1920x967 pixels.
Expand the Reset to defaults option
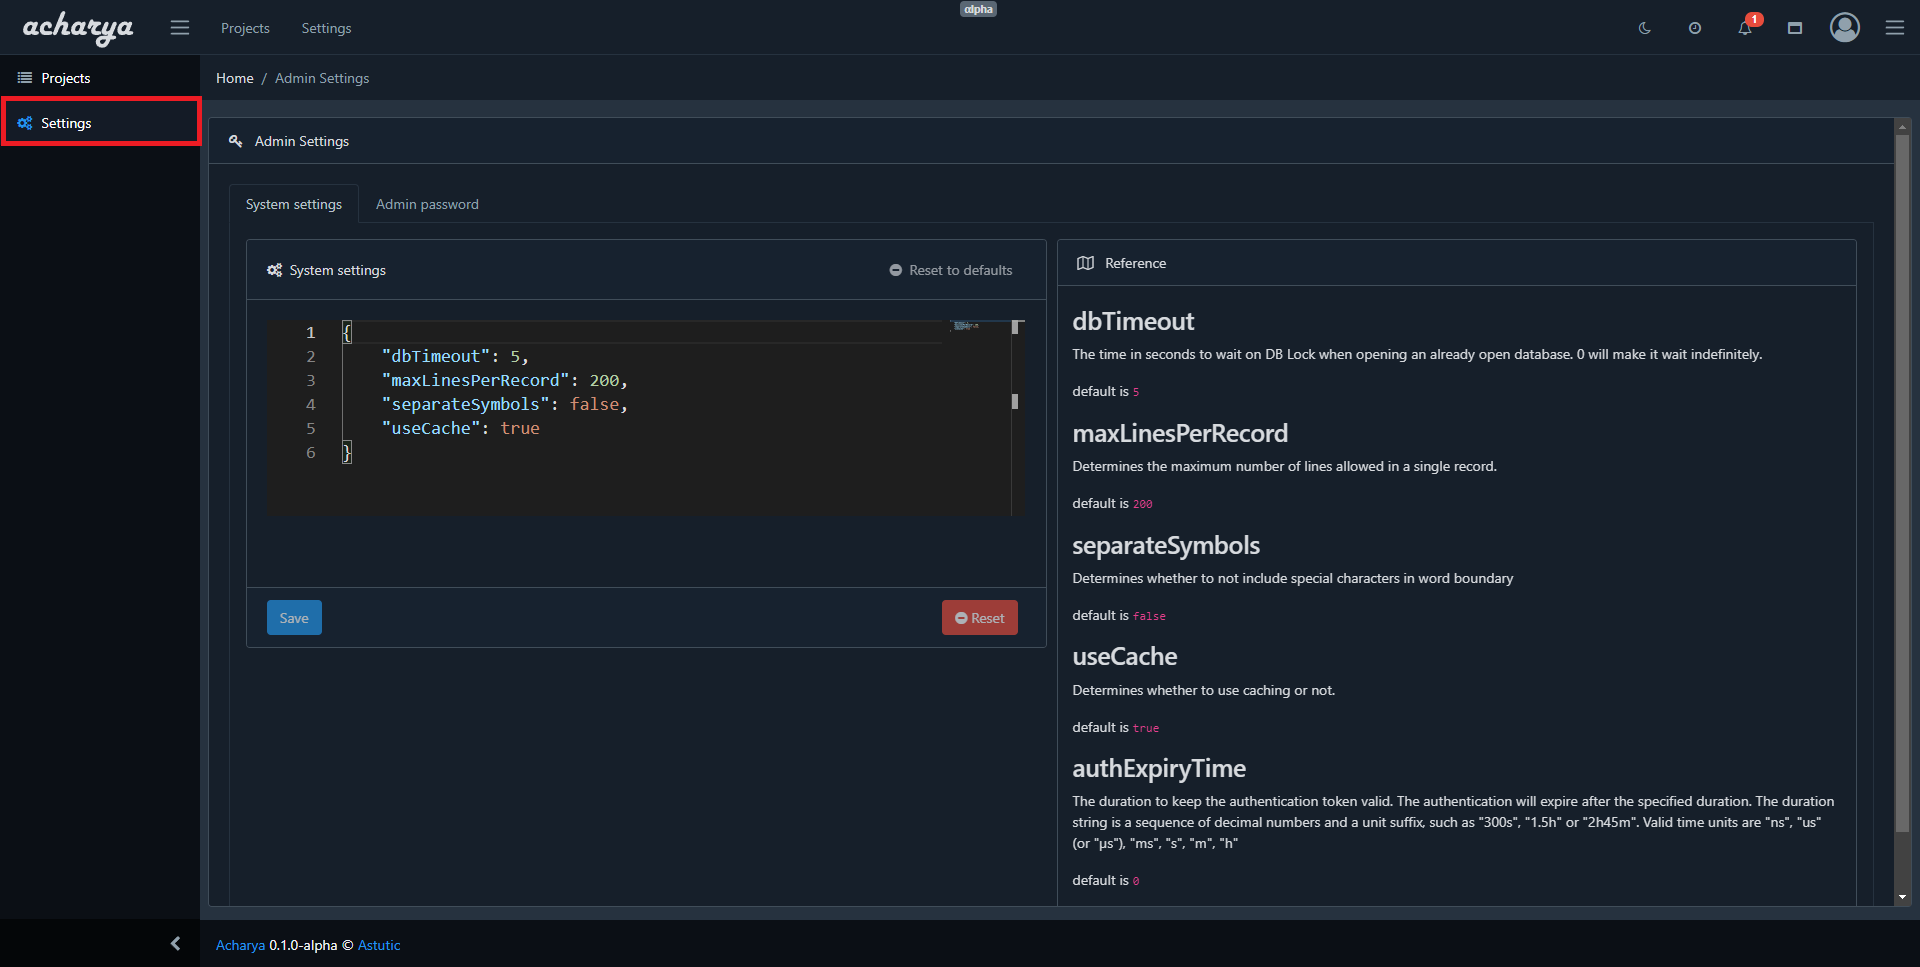950,270
